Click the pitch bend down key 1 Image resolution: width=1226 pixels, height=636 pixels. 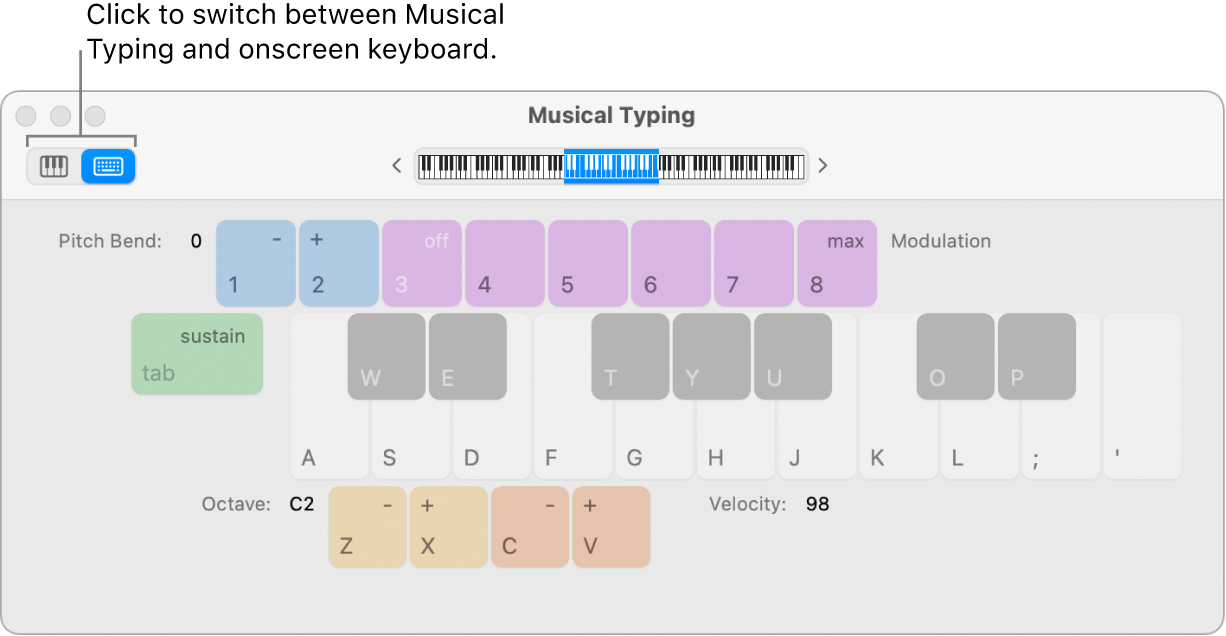[x=255, y=263]
